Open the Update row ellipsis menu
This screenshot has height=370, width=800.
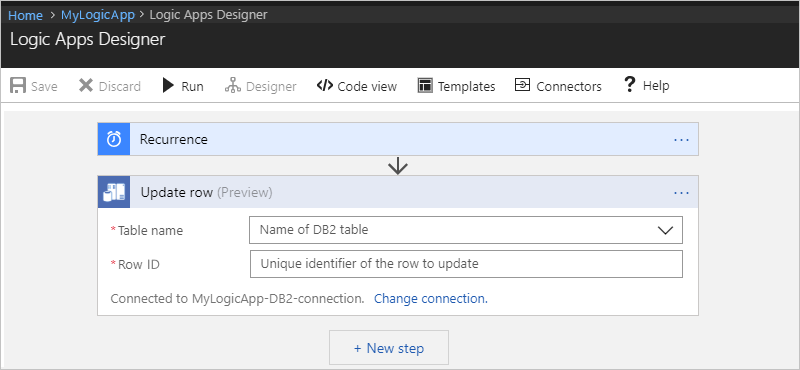point(681,193)
